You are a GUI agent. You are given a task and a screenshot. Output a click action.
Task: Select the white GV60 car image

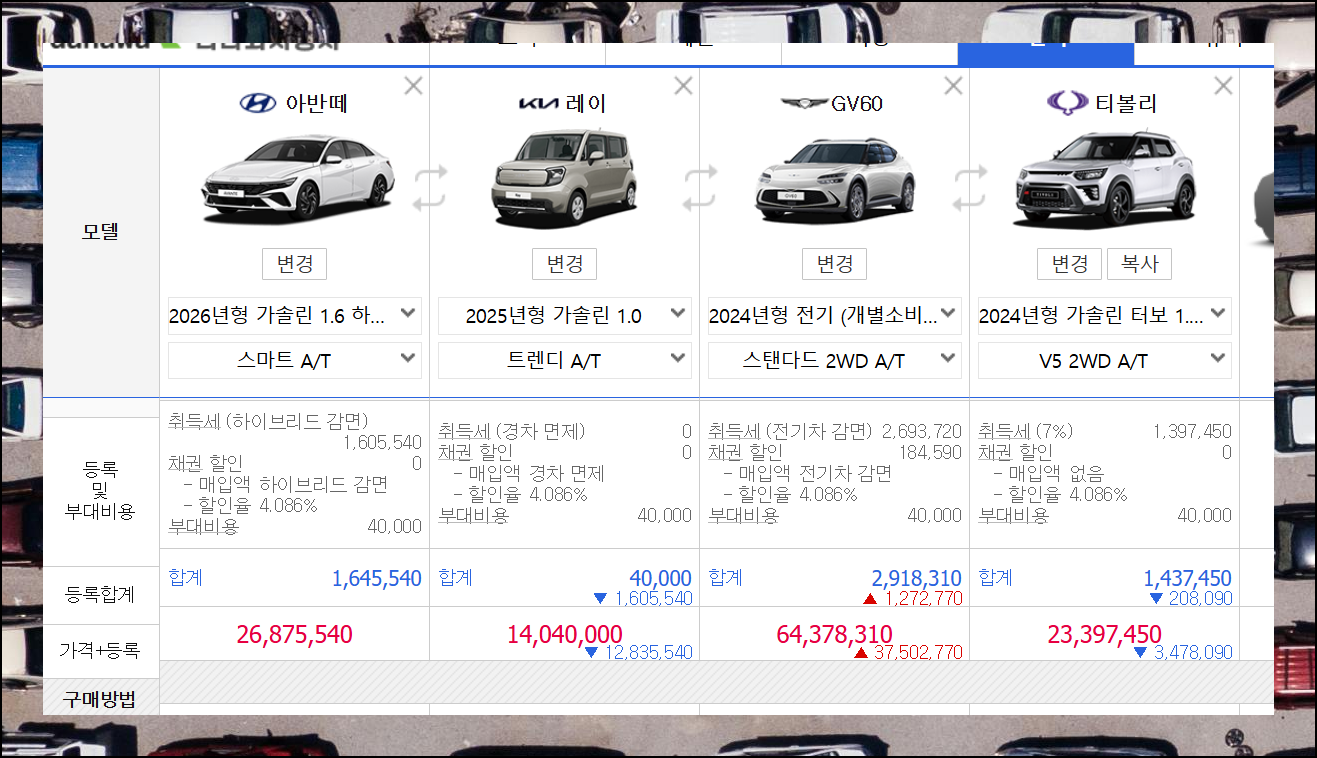(x=834, y=183)
